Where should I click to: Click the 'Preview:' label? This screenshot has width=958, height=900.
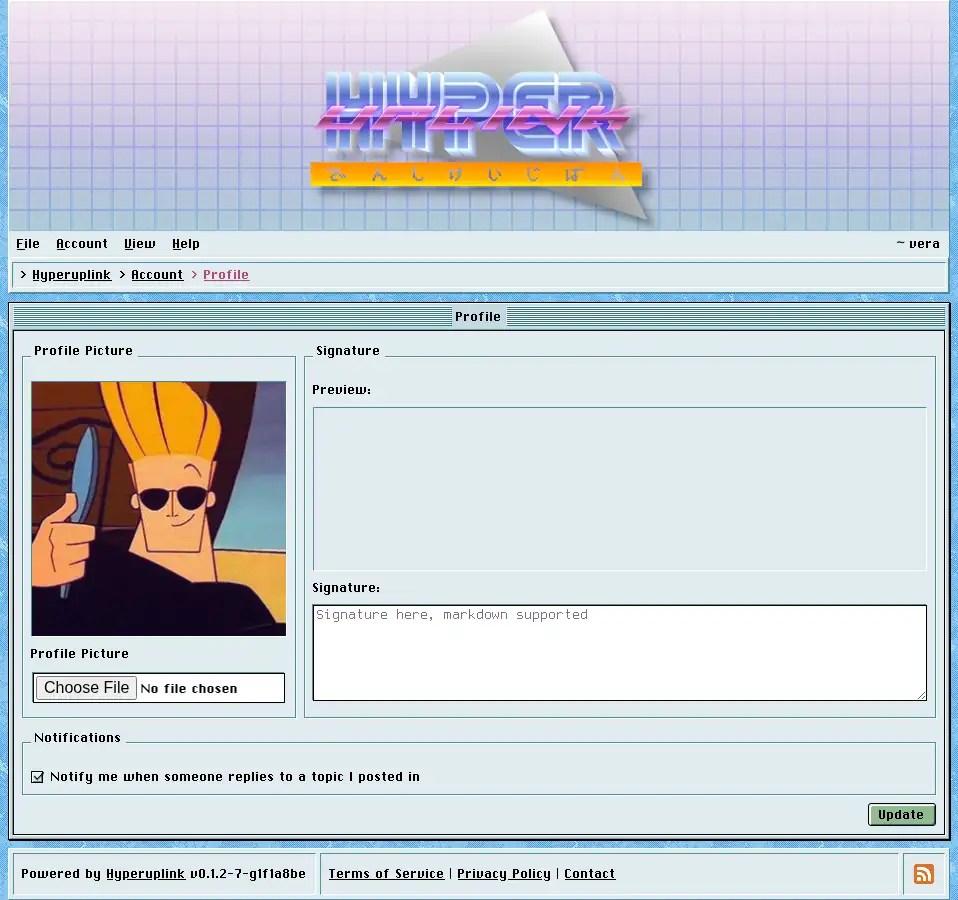click(342, 390)
